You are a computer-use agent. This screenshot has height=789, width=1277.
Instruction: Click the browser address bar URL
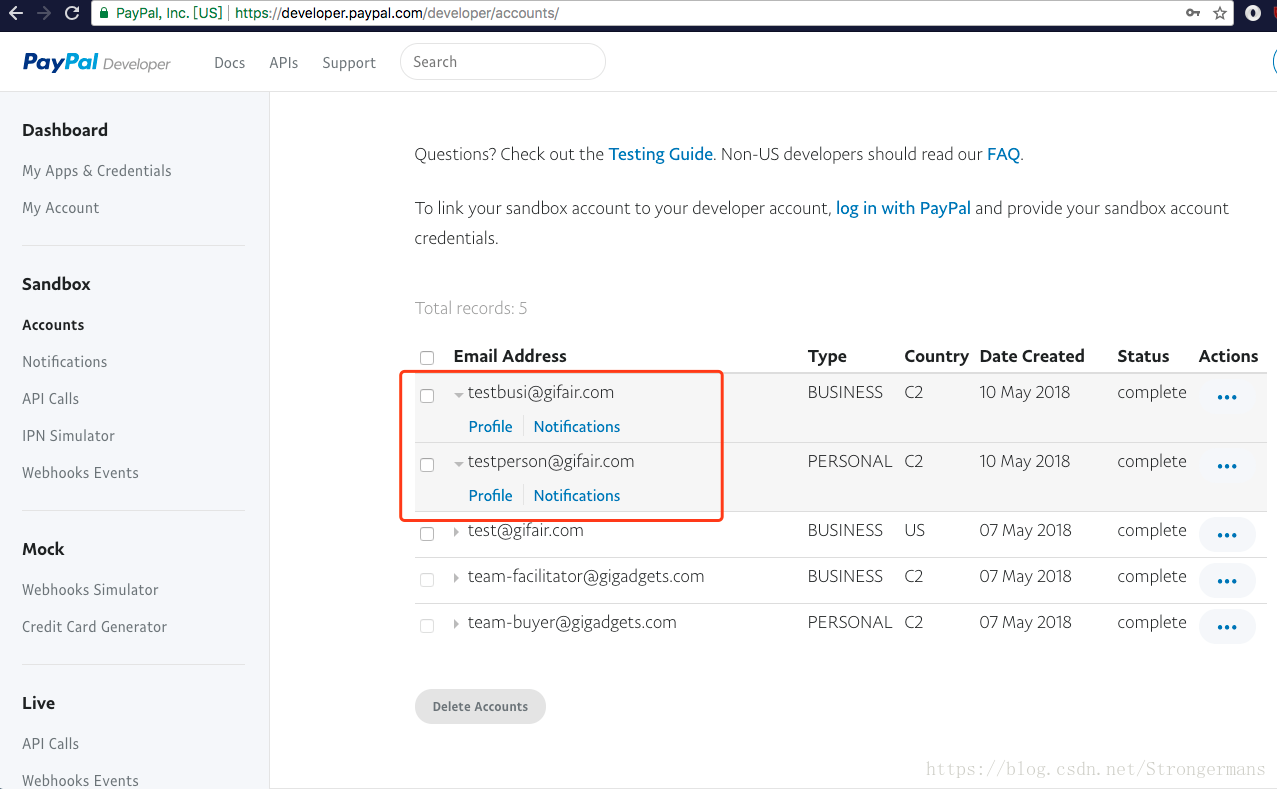pos(397,13)
